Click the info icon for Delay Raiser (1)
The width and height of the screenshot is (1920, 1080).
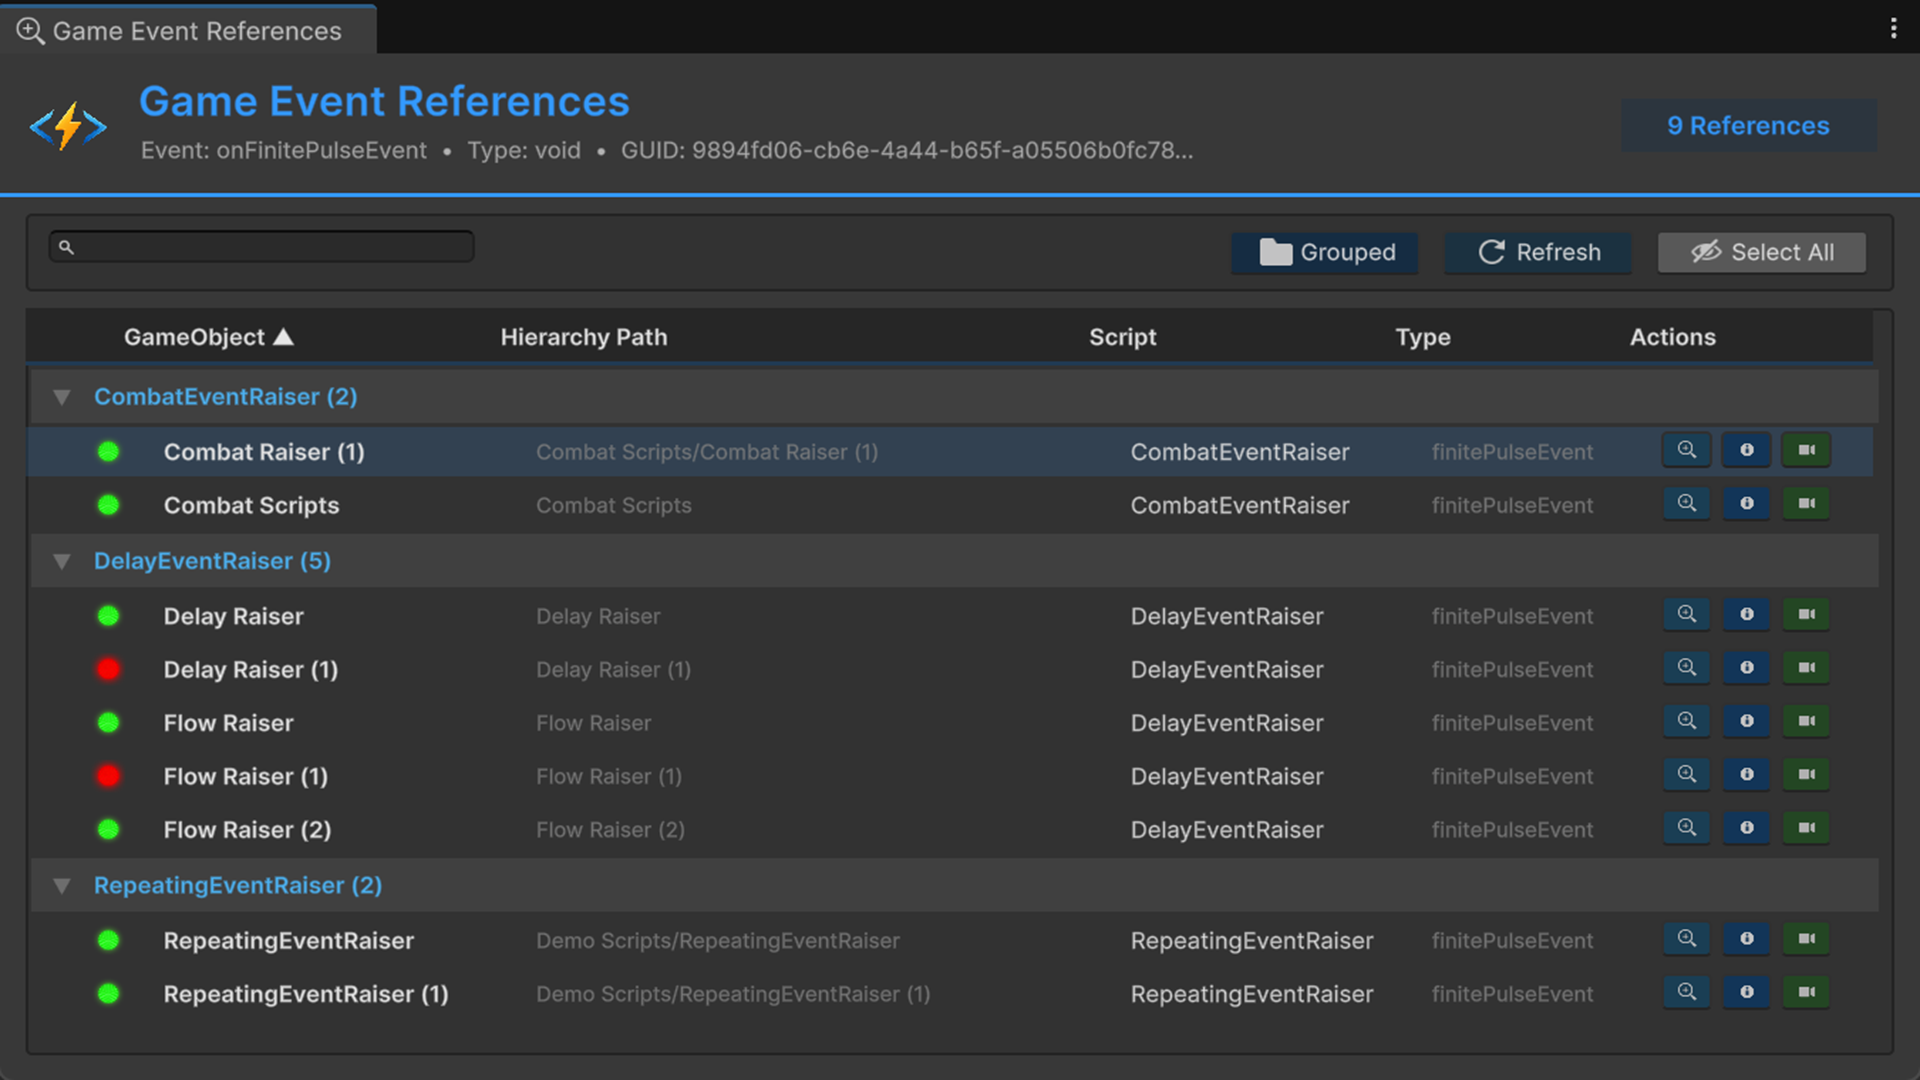coord(1746,668)
